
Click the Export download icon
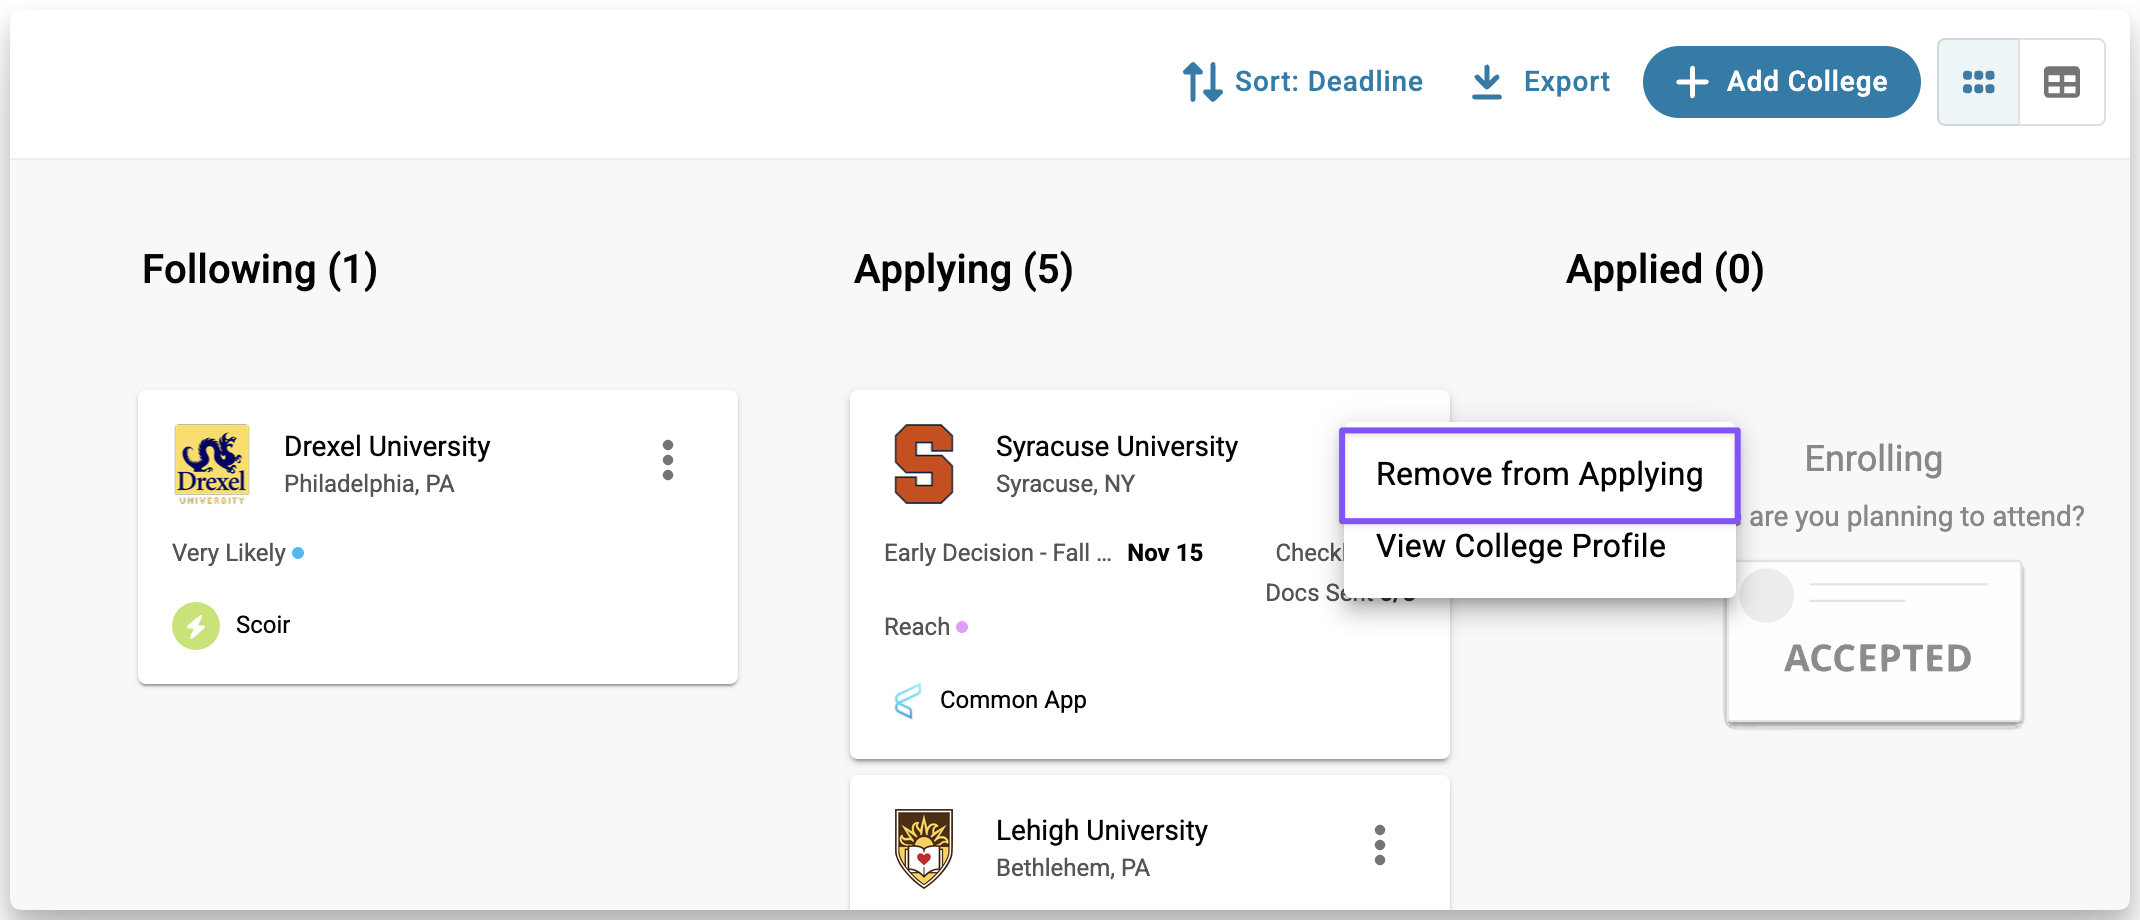(1487, 82)
